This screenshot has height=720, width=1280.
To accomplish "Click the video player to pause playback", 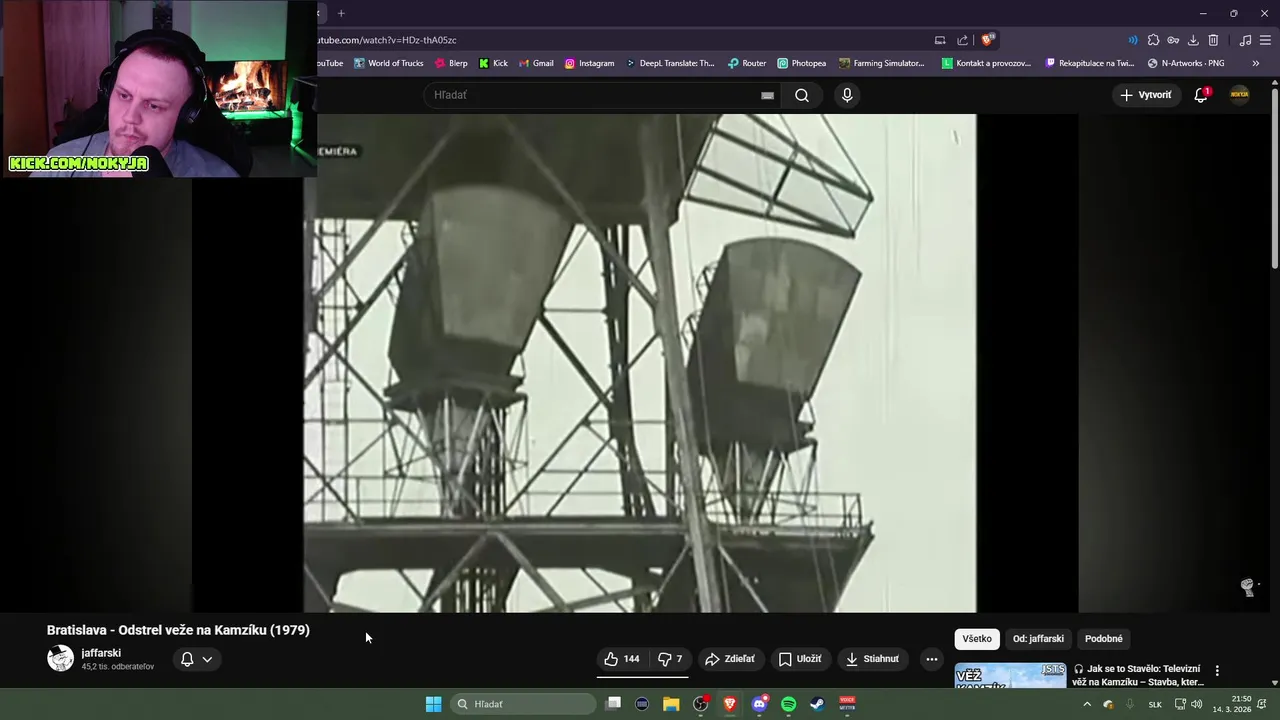I will [640, 363].
